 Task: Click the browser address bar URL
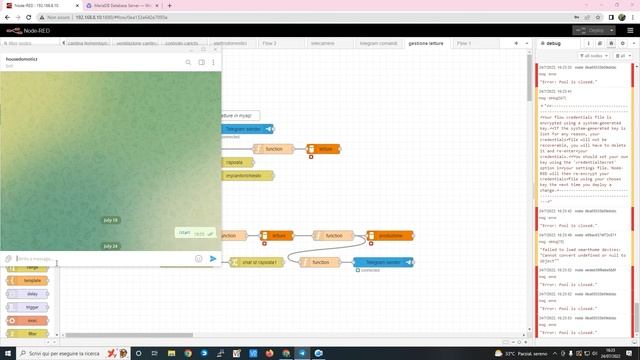(122, 17)
